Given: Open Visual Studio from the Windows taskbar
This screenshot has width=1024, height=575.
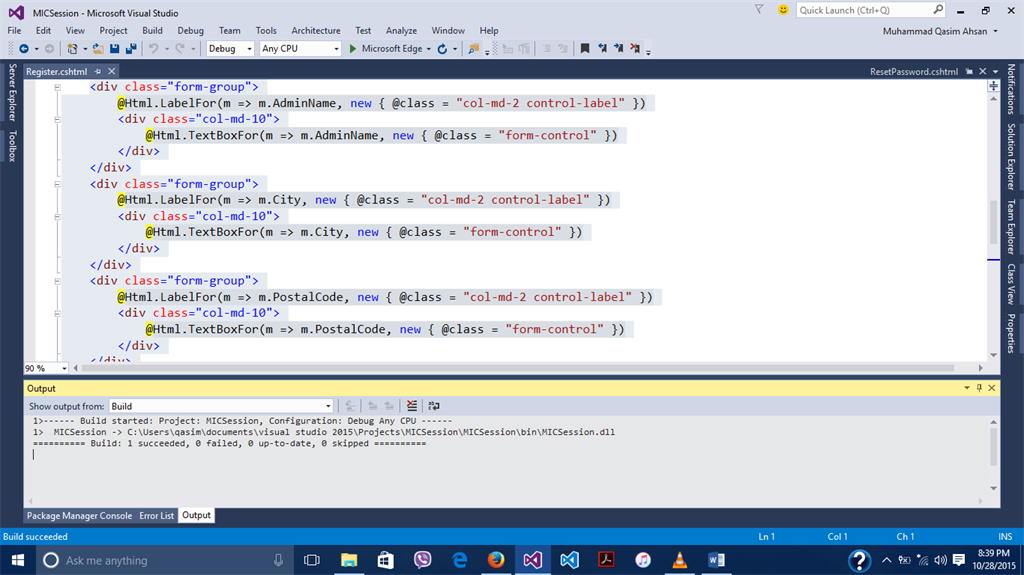Looking at the screenshot, I should tap(532, 560).
